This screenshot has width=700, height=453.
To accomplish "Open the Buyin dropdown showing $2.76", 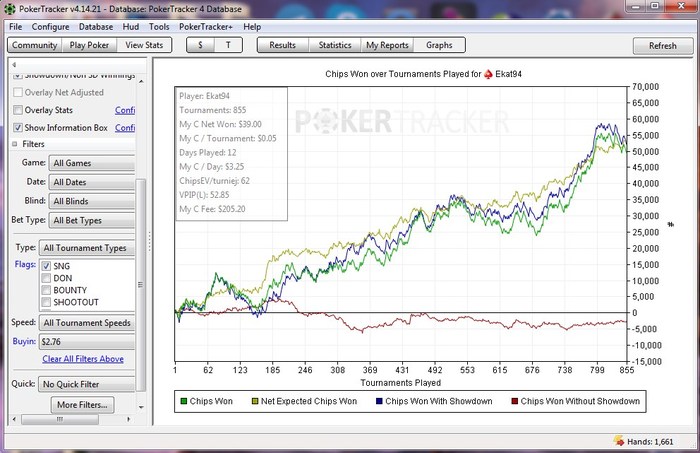I will click(x=87, y=342).
